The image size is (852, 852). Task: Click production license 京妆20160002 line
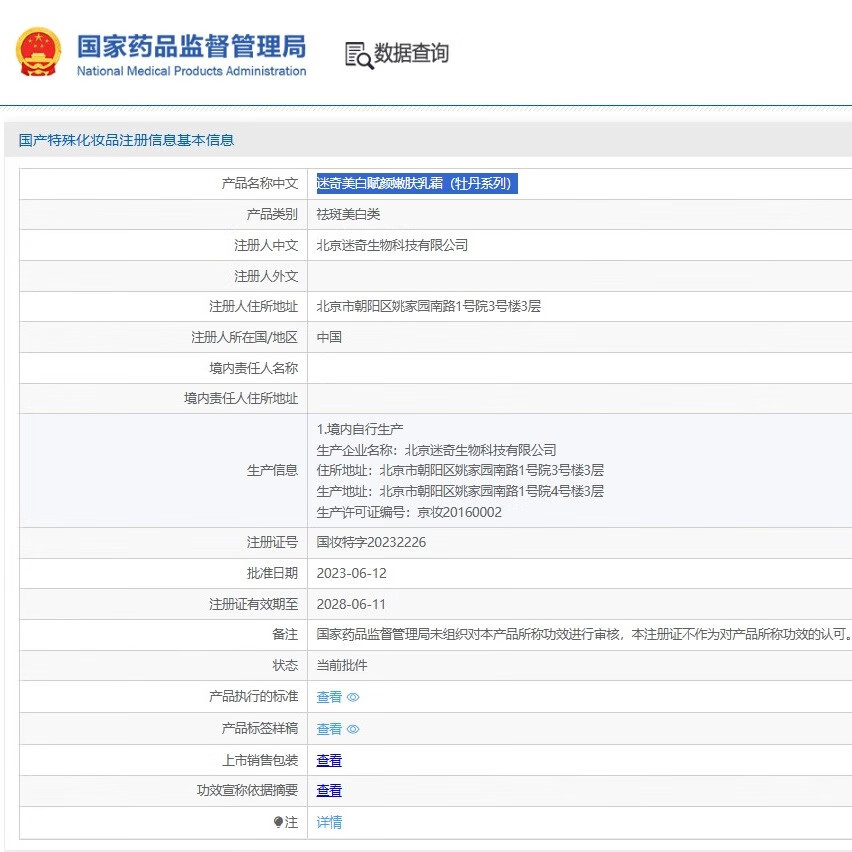pos(409,512)
